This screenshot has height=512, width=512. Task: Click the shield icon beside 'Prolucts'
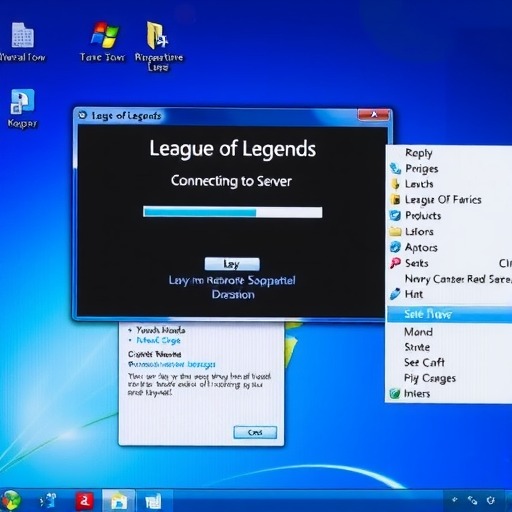pyautogui.click(x=395, y=215)
